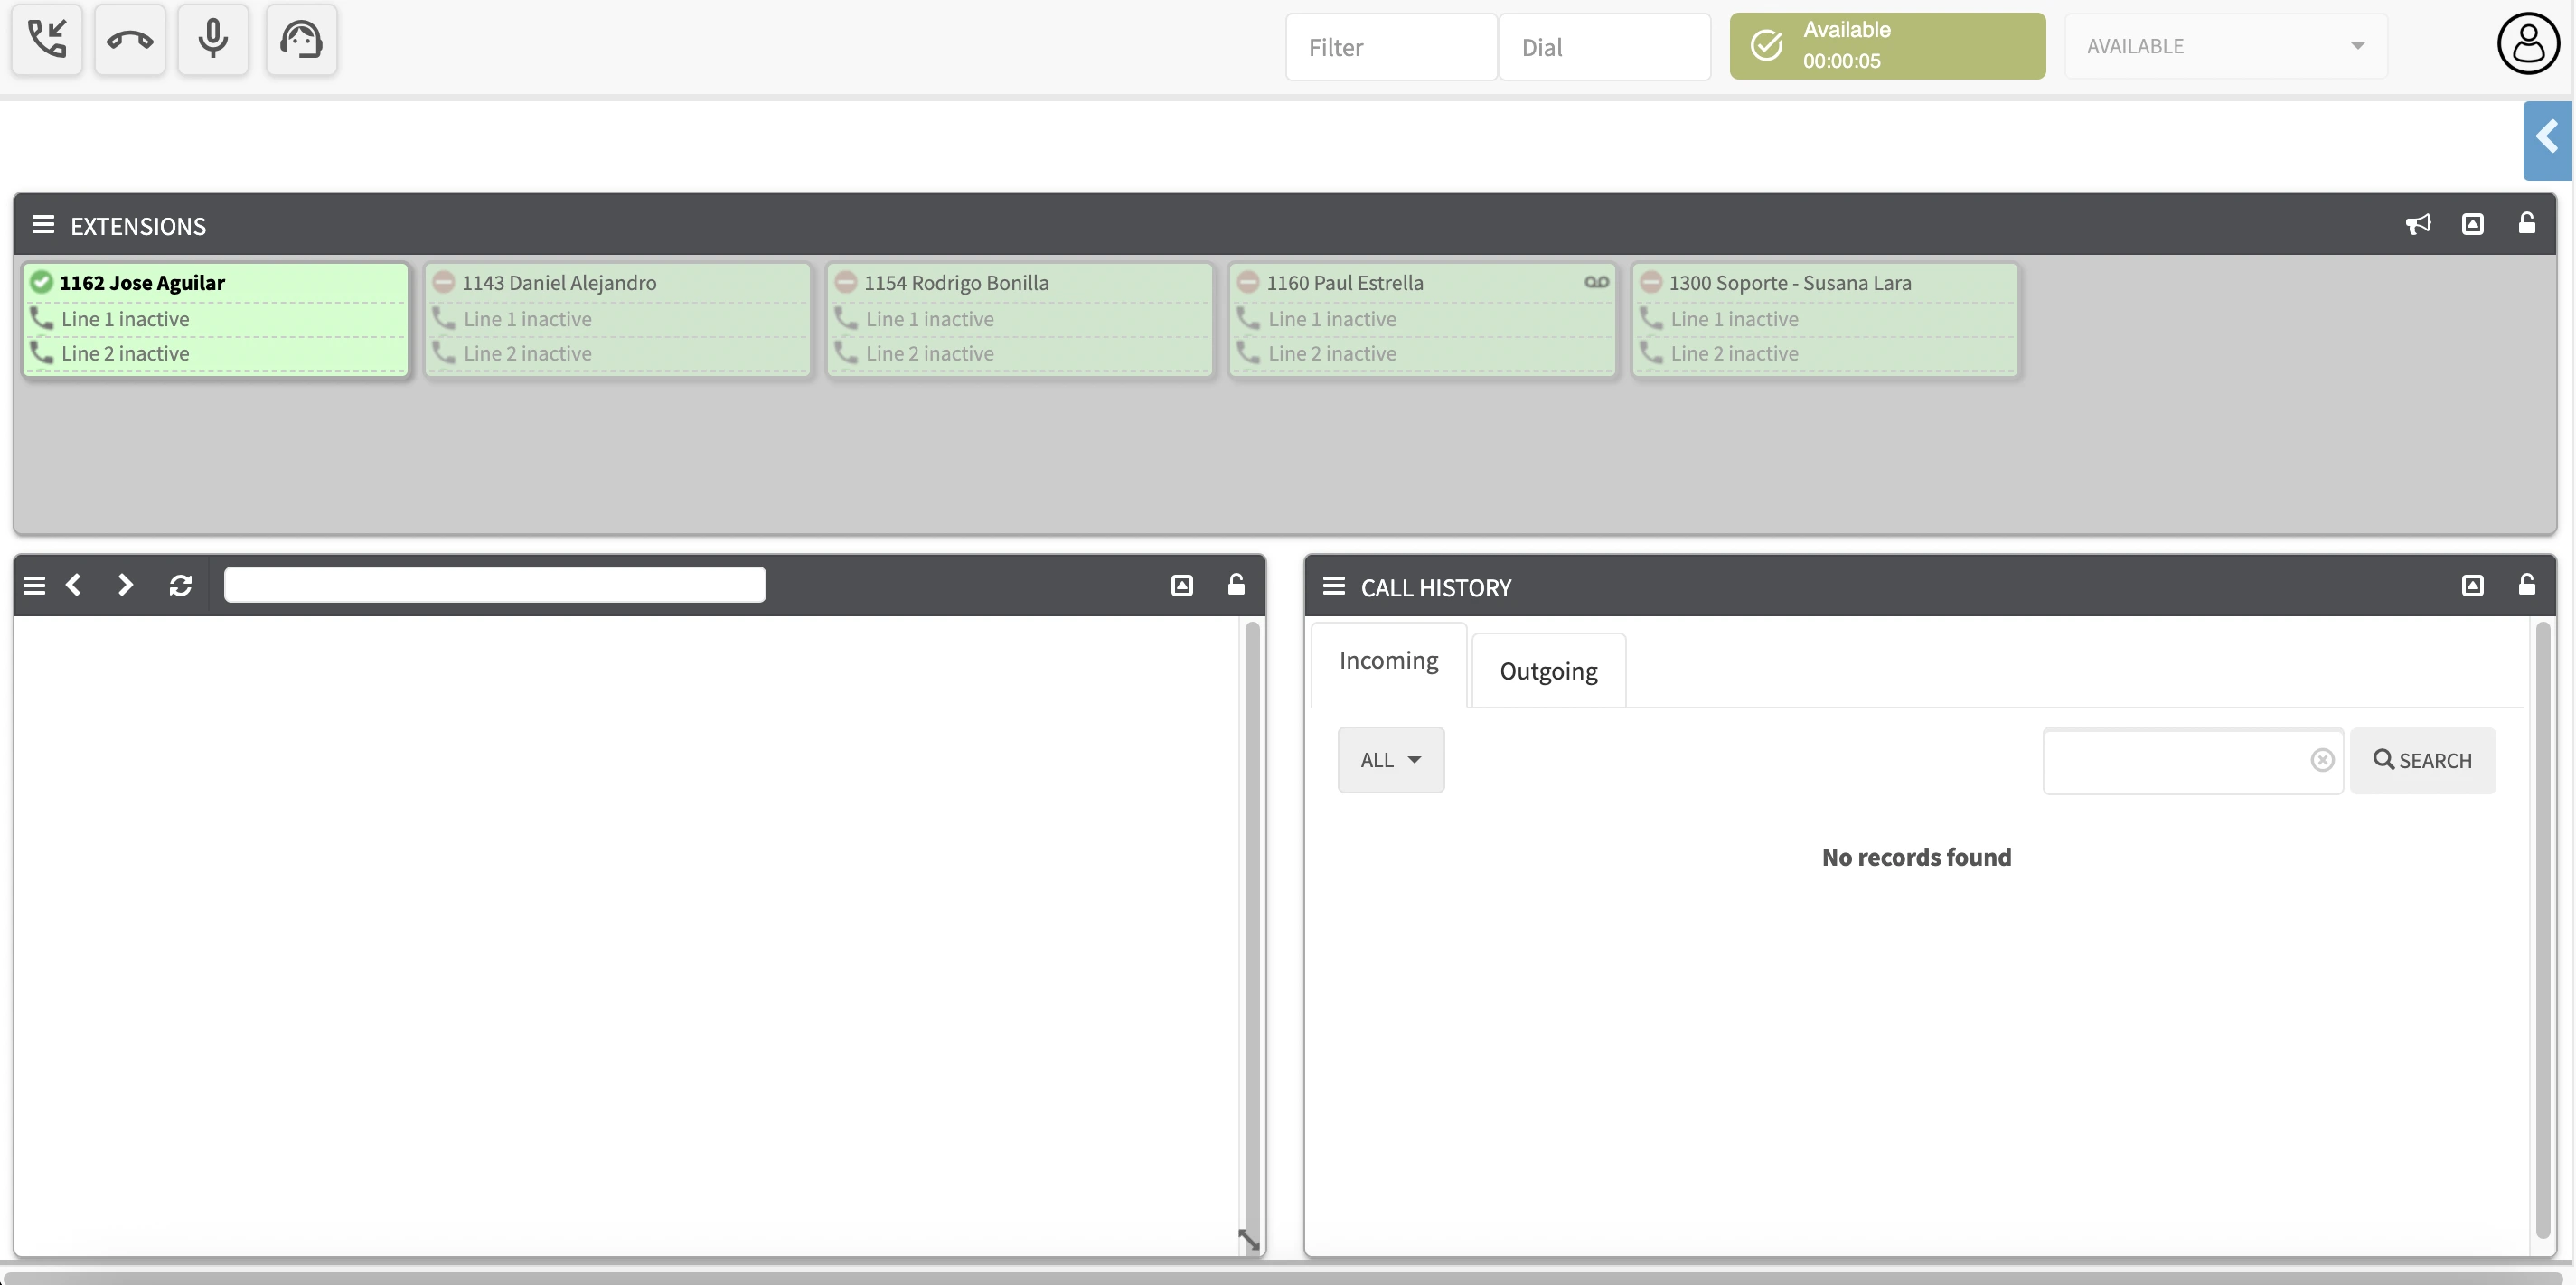Unlock the Extensions panel
The height and width of the screenshot is (1285, 2576).
[x=2527, y=224]
